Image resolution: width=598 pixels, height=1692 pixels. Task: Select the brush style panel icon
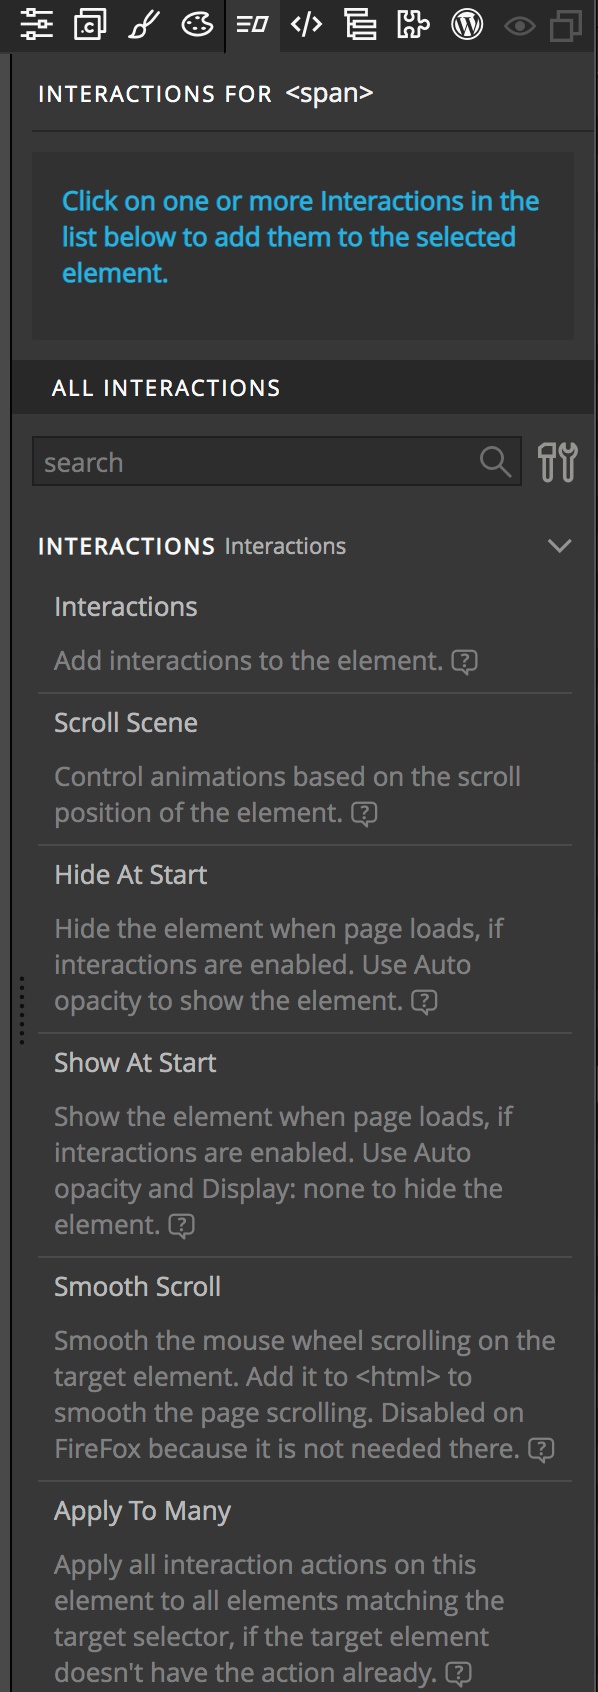point(144,24)
